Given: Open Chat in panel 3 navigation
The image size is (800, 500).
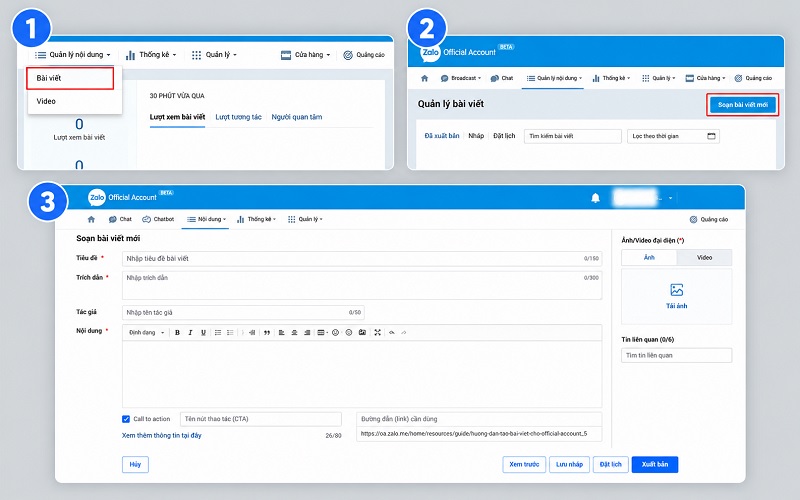Looking at the screenshot, I should (120, 219).
